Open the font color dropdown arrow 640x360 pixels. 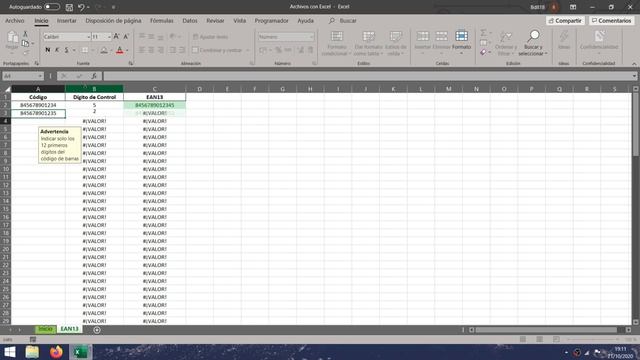(127, 50)
